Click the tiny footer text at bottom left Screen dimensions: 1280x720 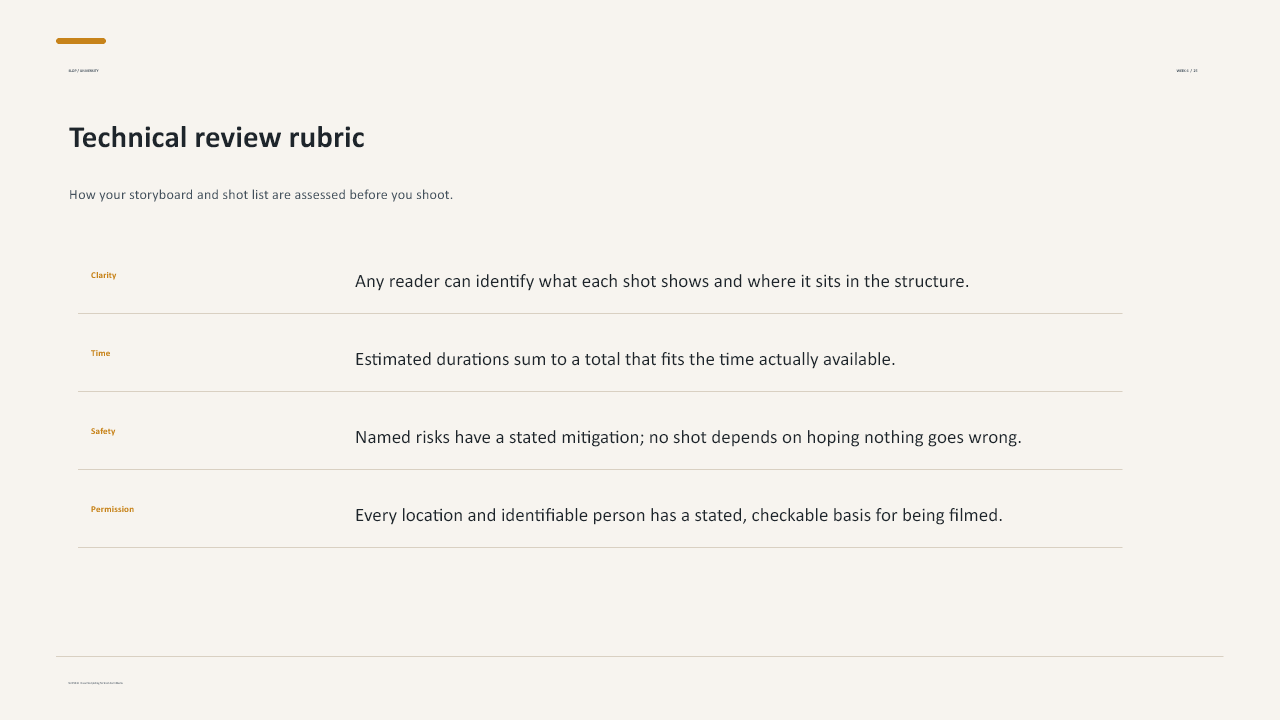96,683
